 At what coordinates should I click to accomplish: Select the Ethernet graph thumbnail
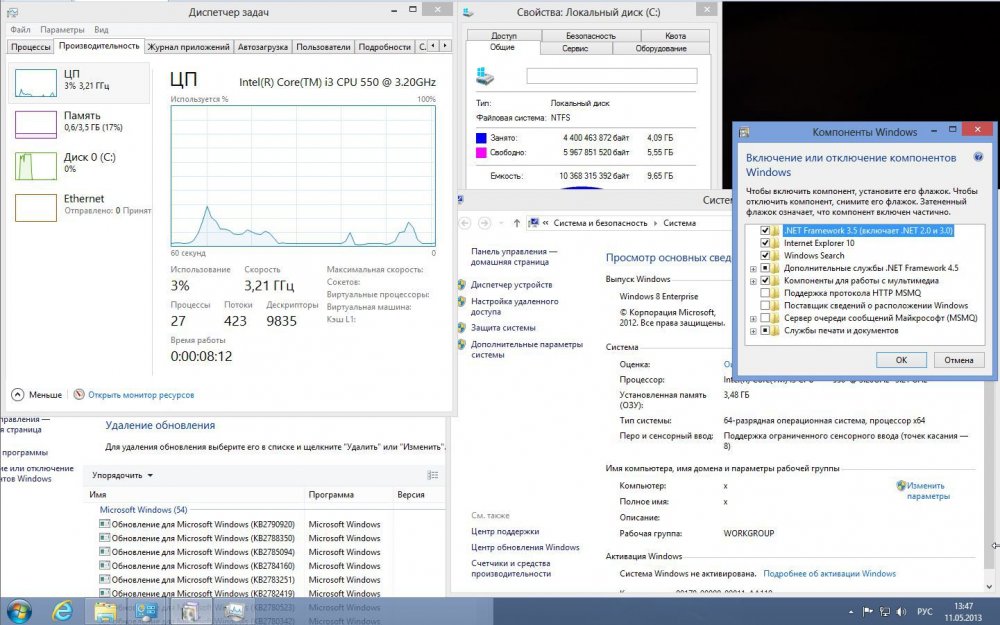36,207
